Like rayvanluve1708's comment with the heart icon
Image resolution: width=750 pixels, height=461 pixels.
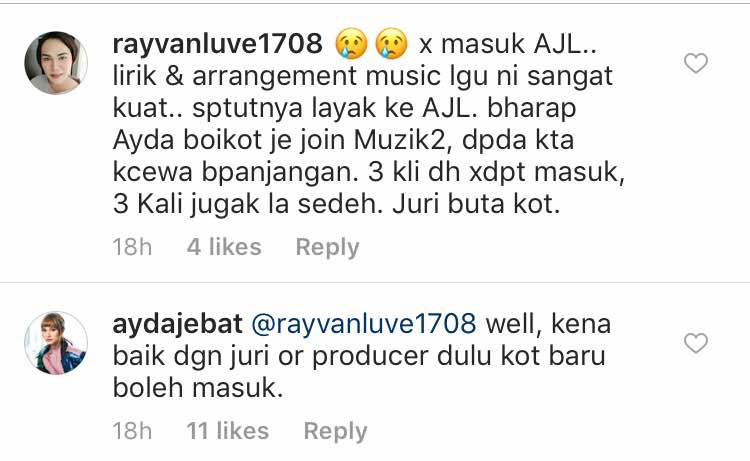click(x=695, y=63)
